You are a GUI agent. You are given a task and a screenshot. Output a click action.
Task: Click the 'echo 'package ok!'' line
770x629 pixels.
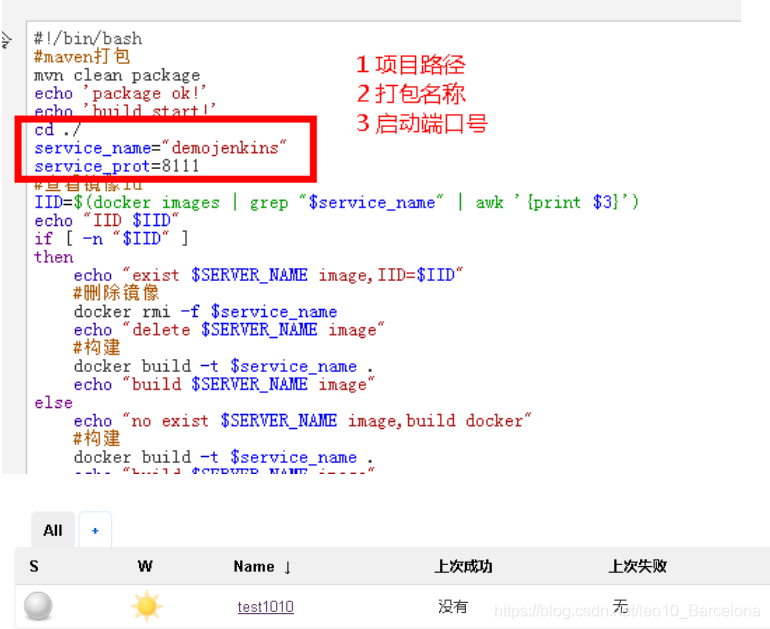click(x=120, y=93)
